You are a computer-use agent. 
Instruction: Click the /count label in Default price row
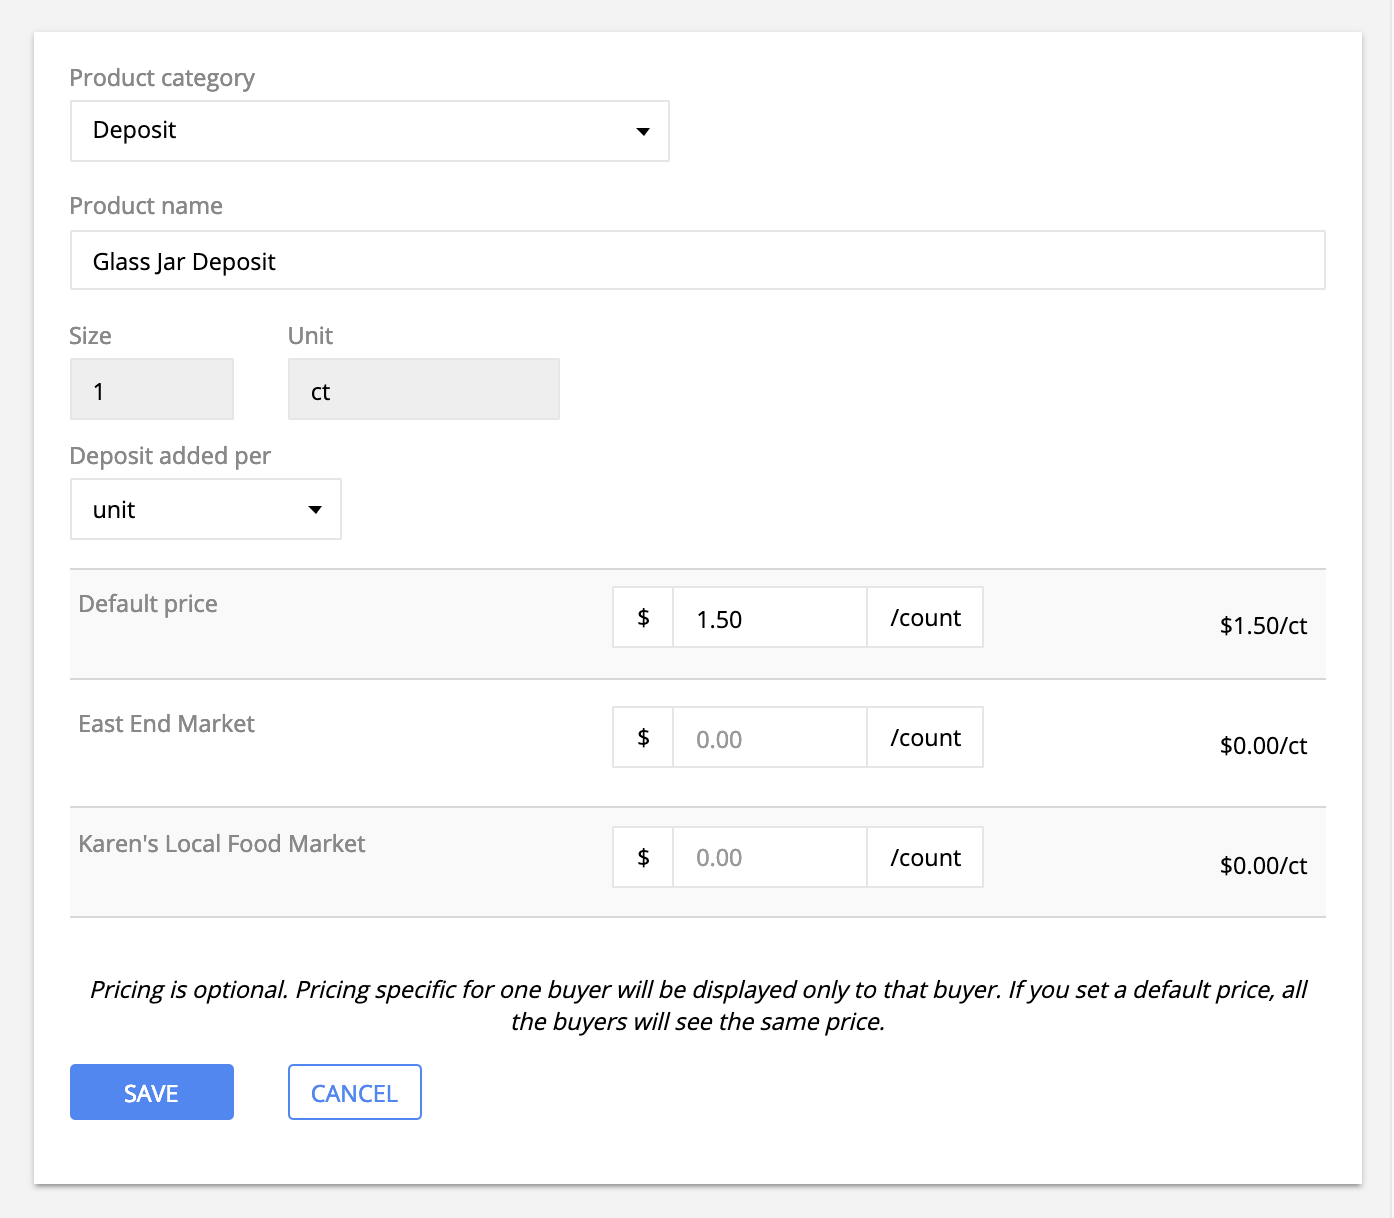pyautogui.click(x=925, y=618)
